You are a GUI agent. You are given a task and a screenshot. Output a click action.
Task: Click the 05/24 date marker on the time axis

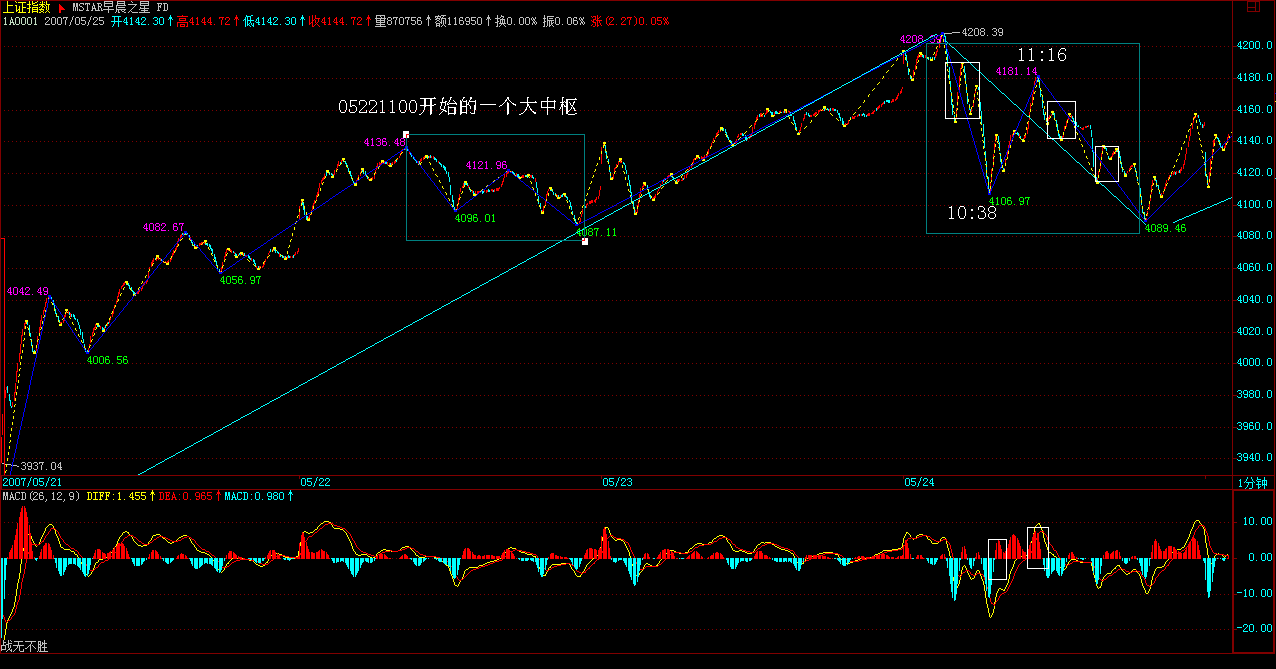click(x=919, y=482)
